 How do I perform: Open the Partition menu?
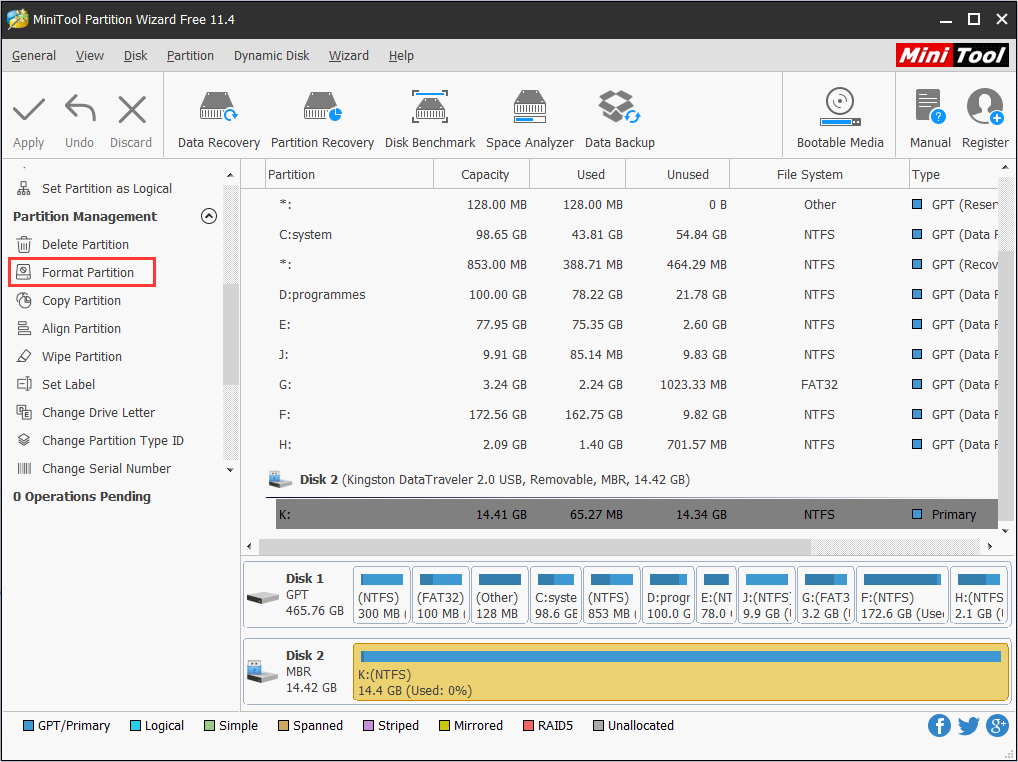tap(190, 56)
